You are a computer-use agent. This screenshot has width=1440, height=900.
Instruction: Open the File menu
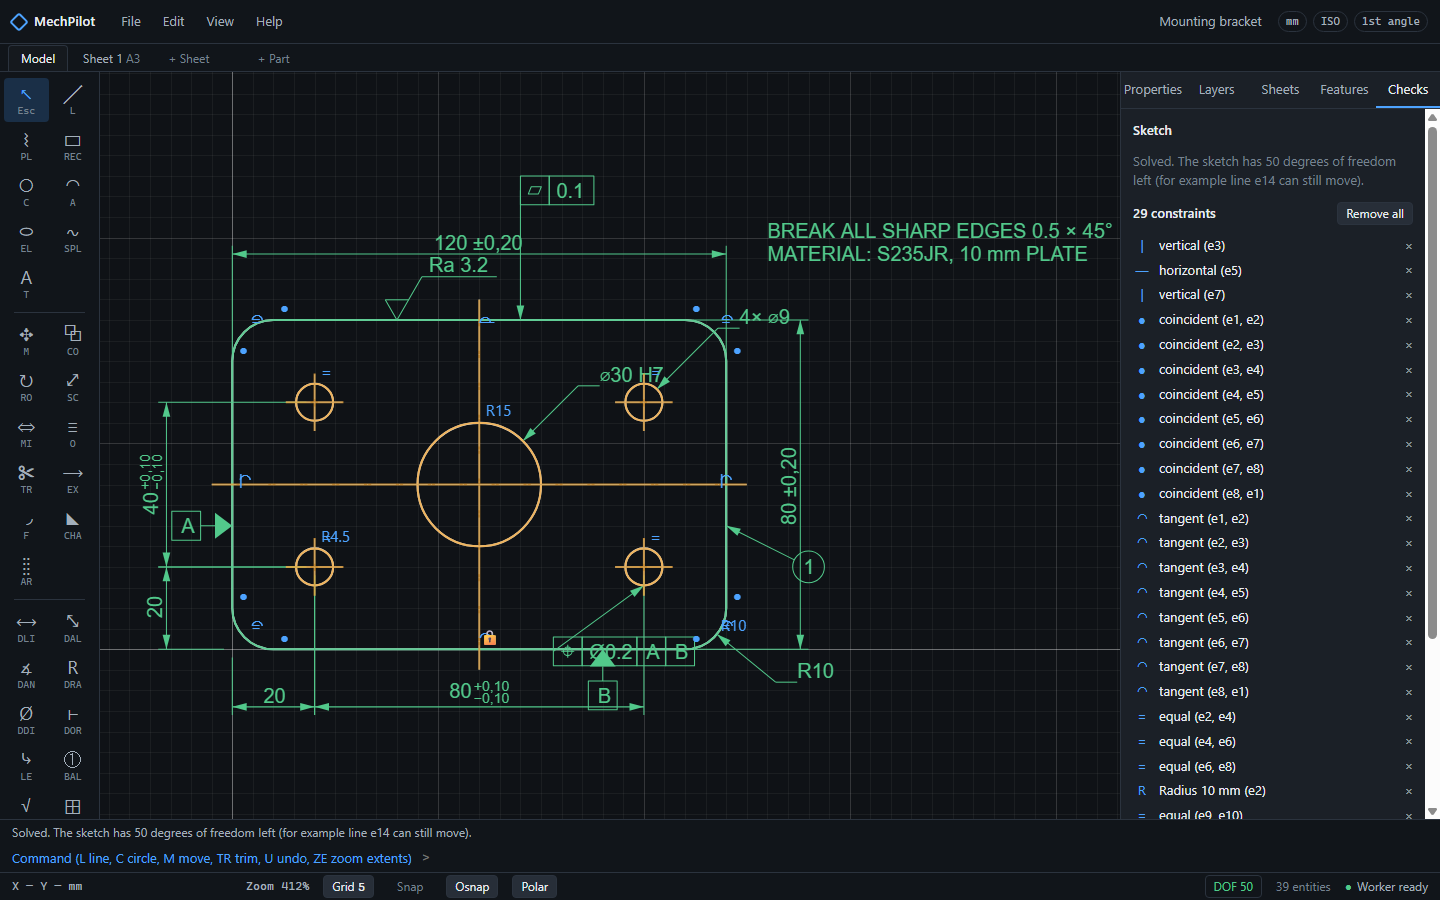tap(131, 21)
